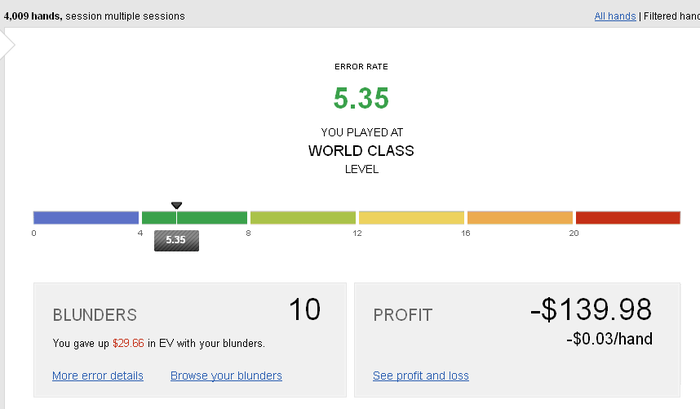Open the "More error details" link
The height and width of the screenshot is (409, 700).
point(98,376)
